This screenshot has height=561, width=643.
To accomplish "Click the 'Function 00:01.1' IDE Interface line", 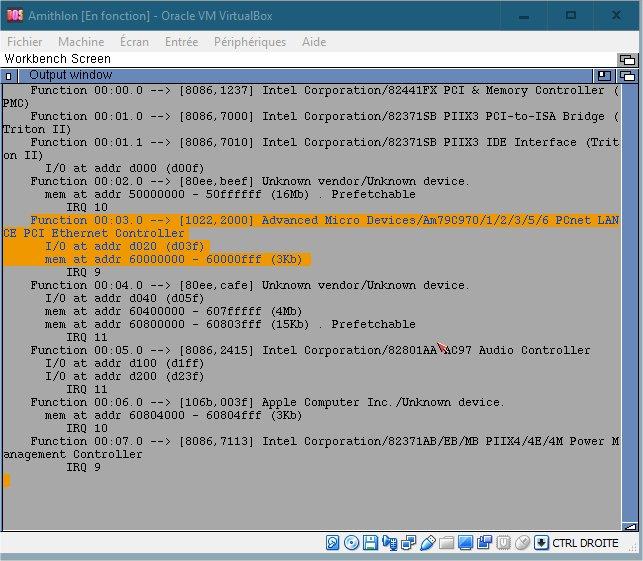I will 311,149.
